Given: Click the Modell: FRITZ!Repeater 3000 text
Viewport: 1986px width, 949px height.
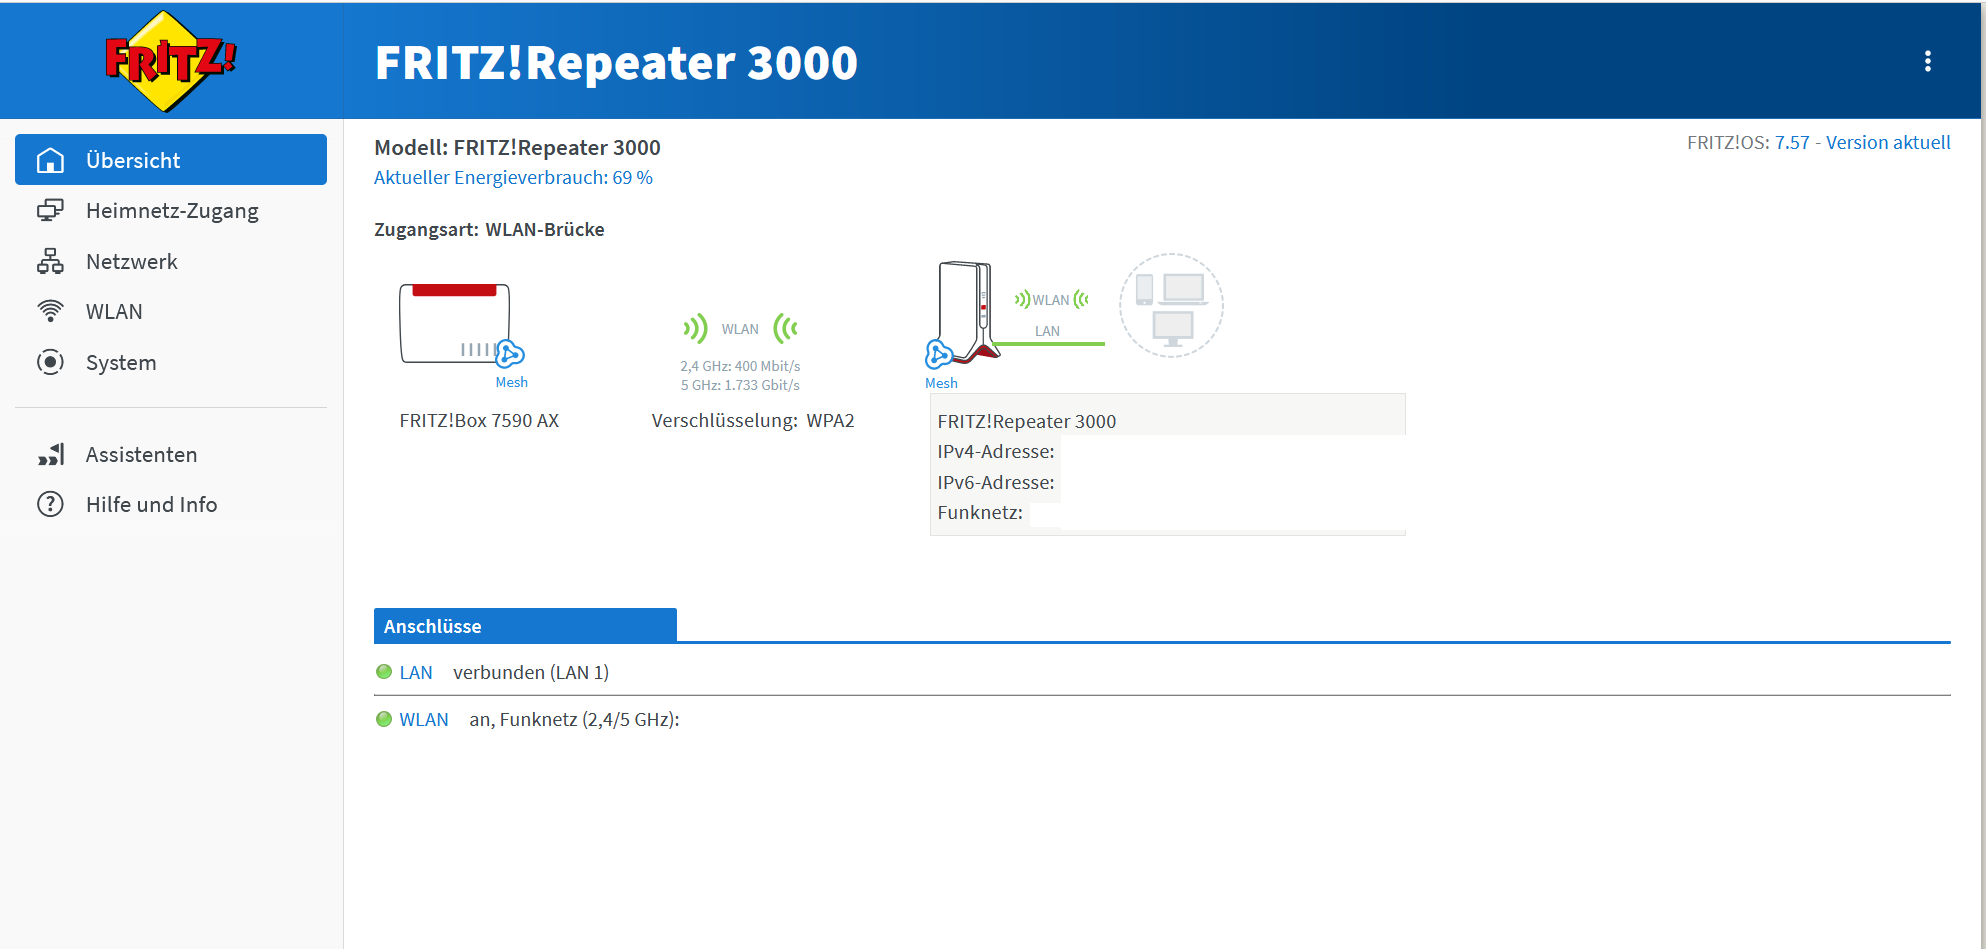Looking at the screenshot, I should [517, 147].
